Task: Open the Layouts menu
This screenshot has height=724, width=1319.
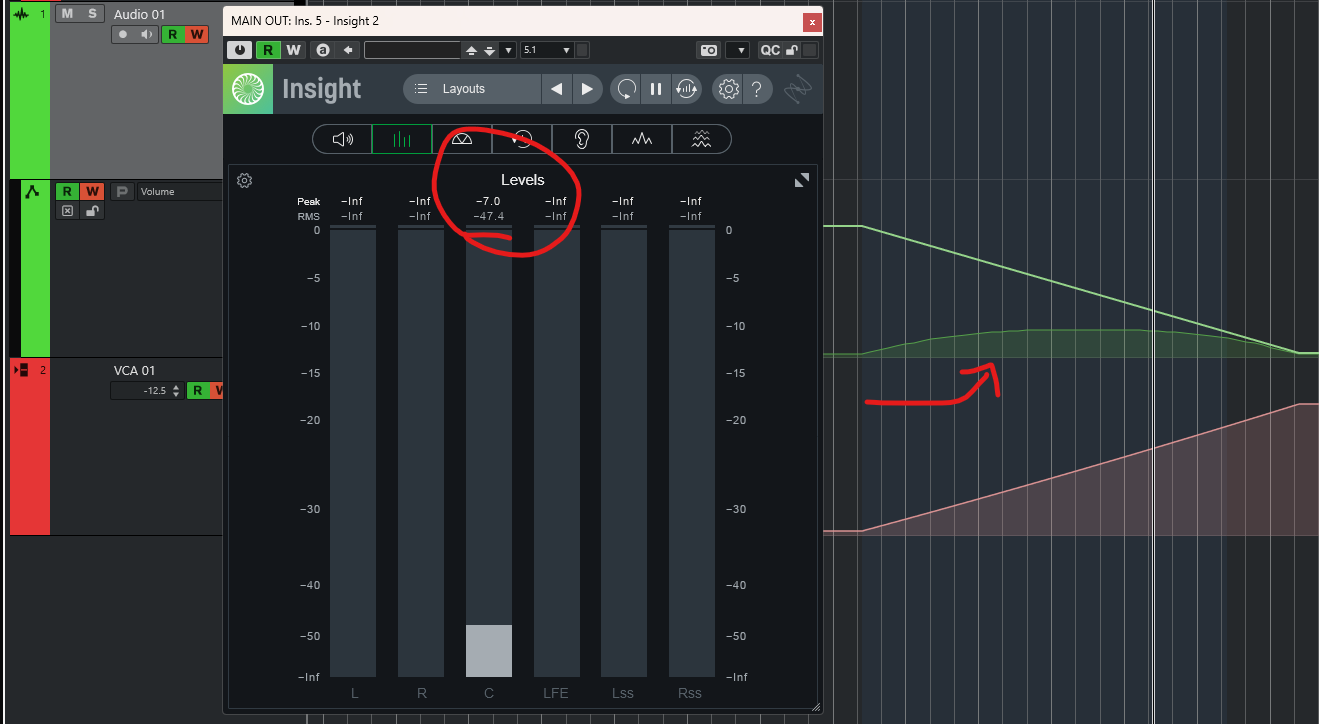Action: (473, 89)
